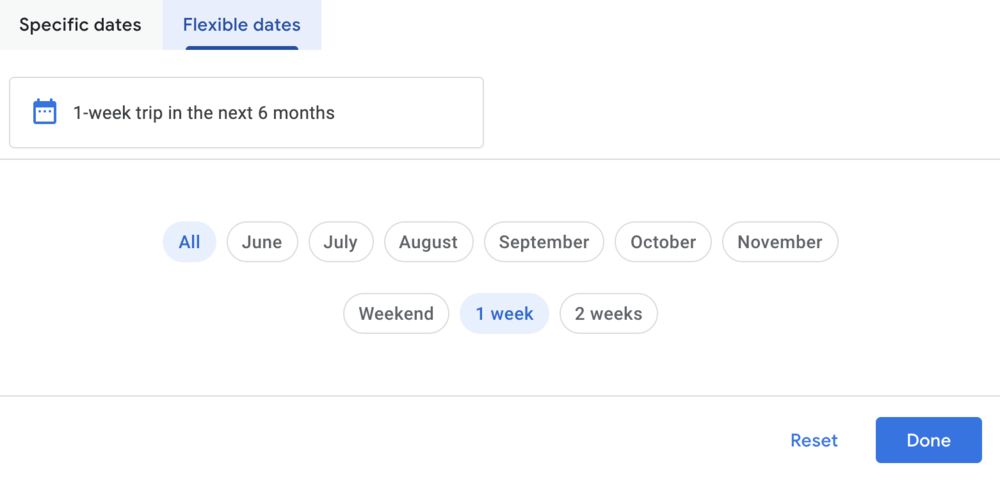The width and height of the screenshot is (1000, 481).
Task: Pick the July month chip
Action: (x=340, y=242)
